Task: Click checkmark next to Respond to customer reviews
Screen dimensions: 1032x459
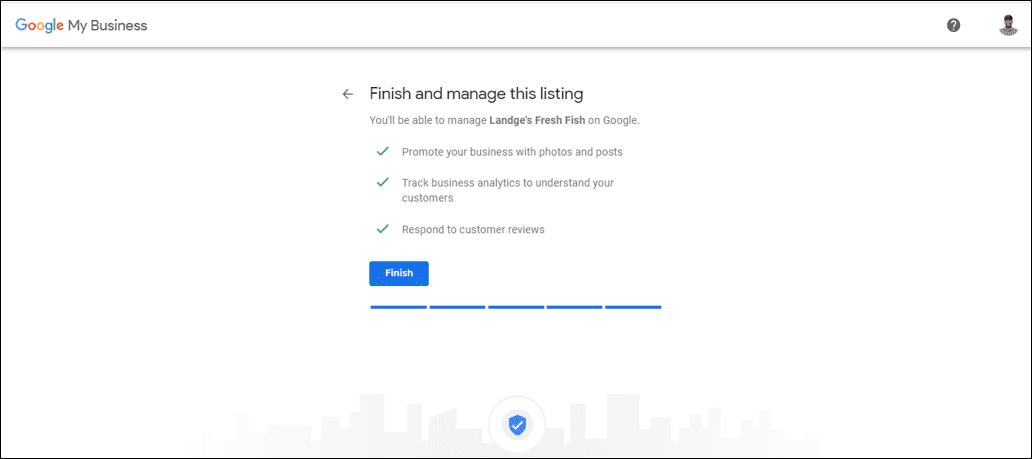Action: pyautogui.click(x=382, y=228)
